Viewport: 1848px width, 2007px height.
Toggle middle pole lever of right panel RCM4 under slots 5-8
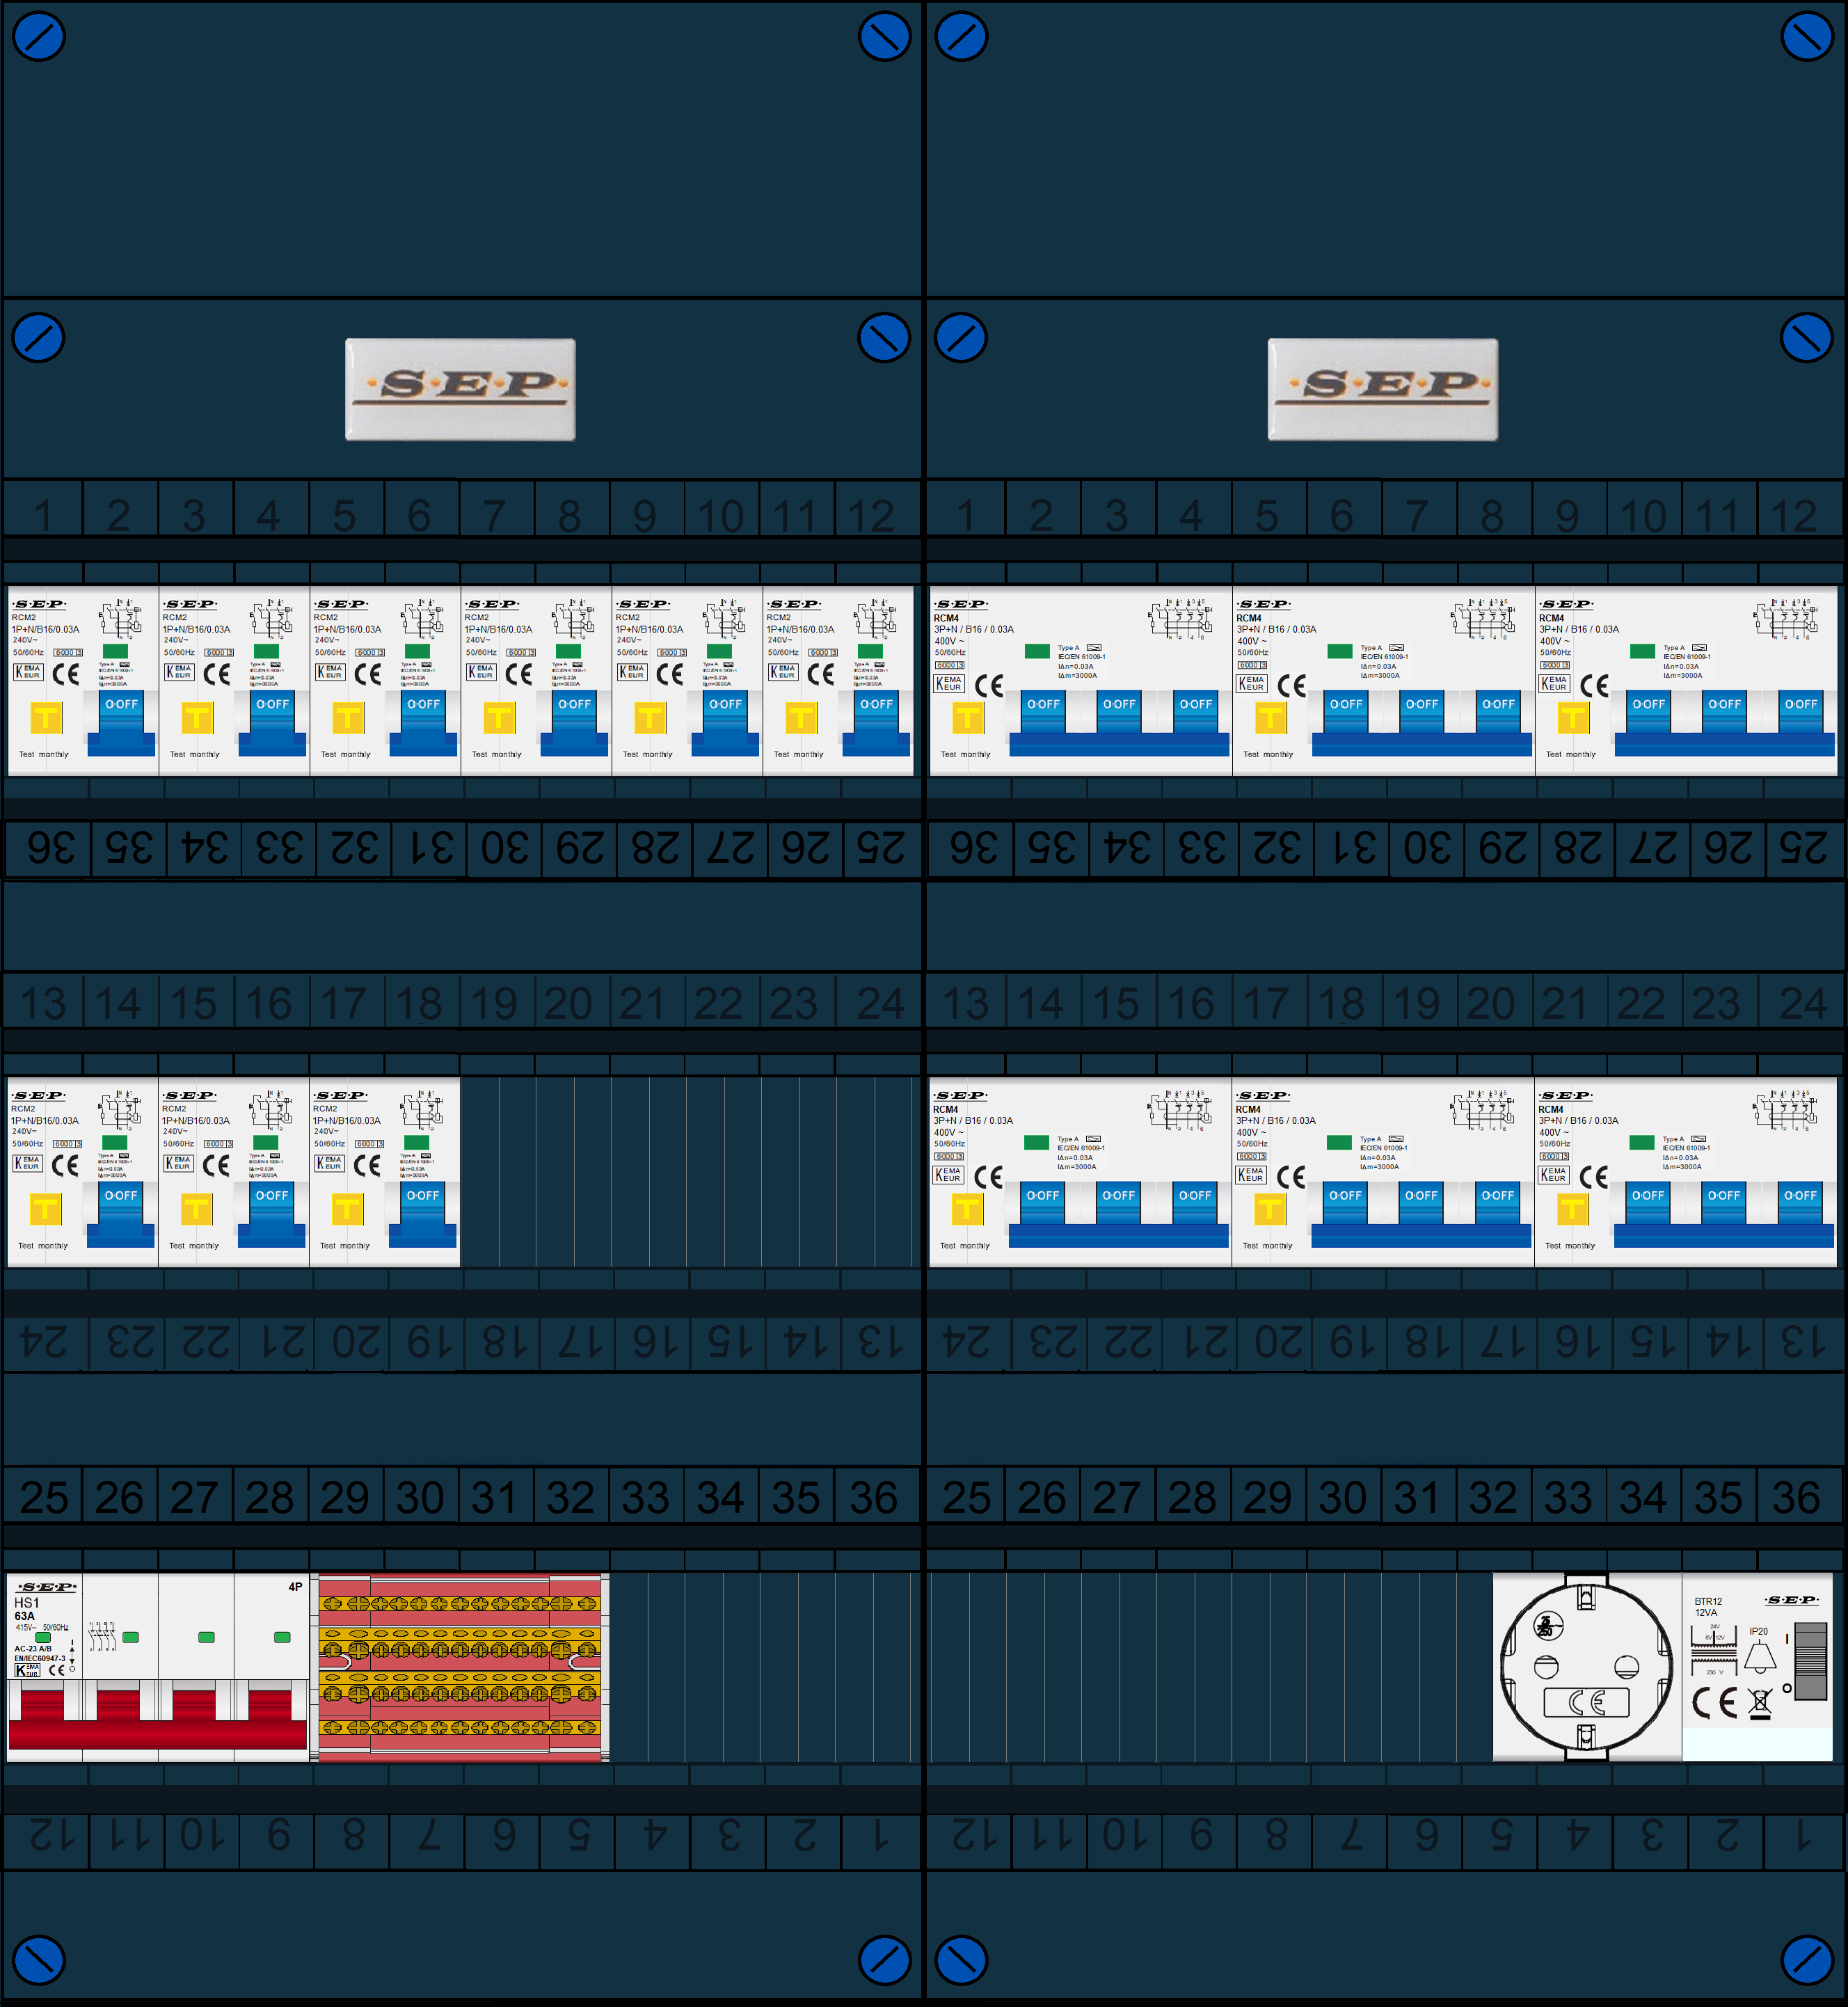click(x=1422, y=712)
